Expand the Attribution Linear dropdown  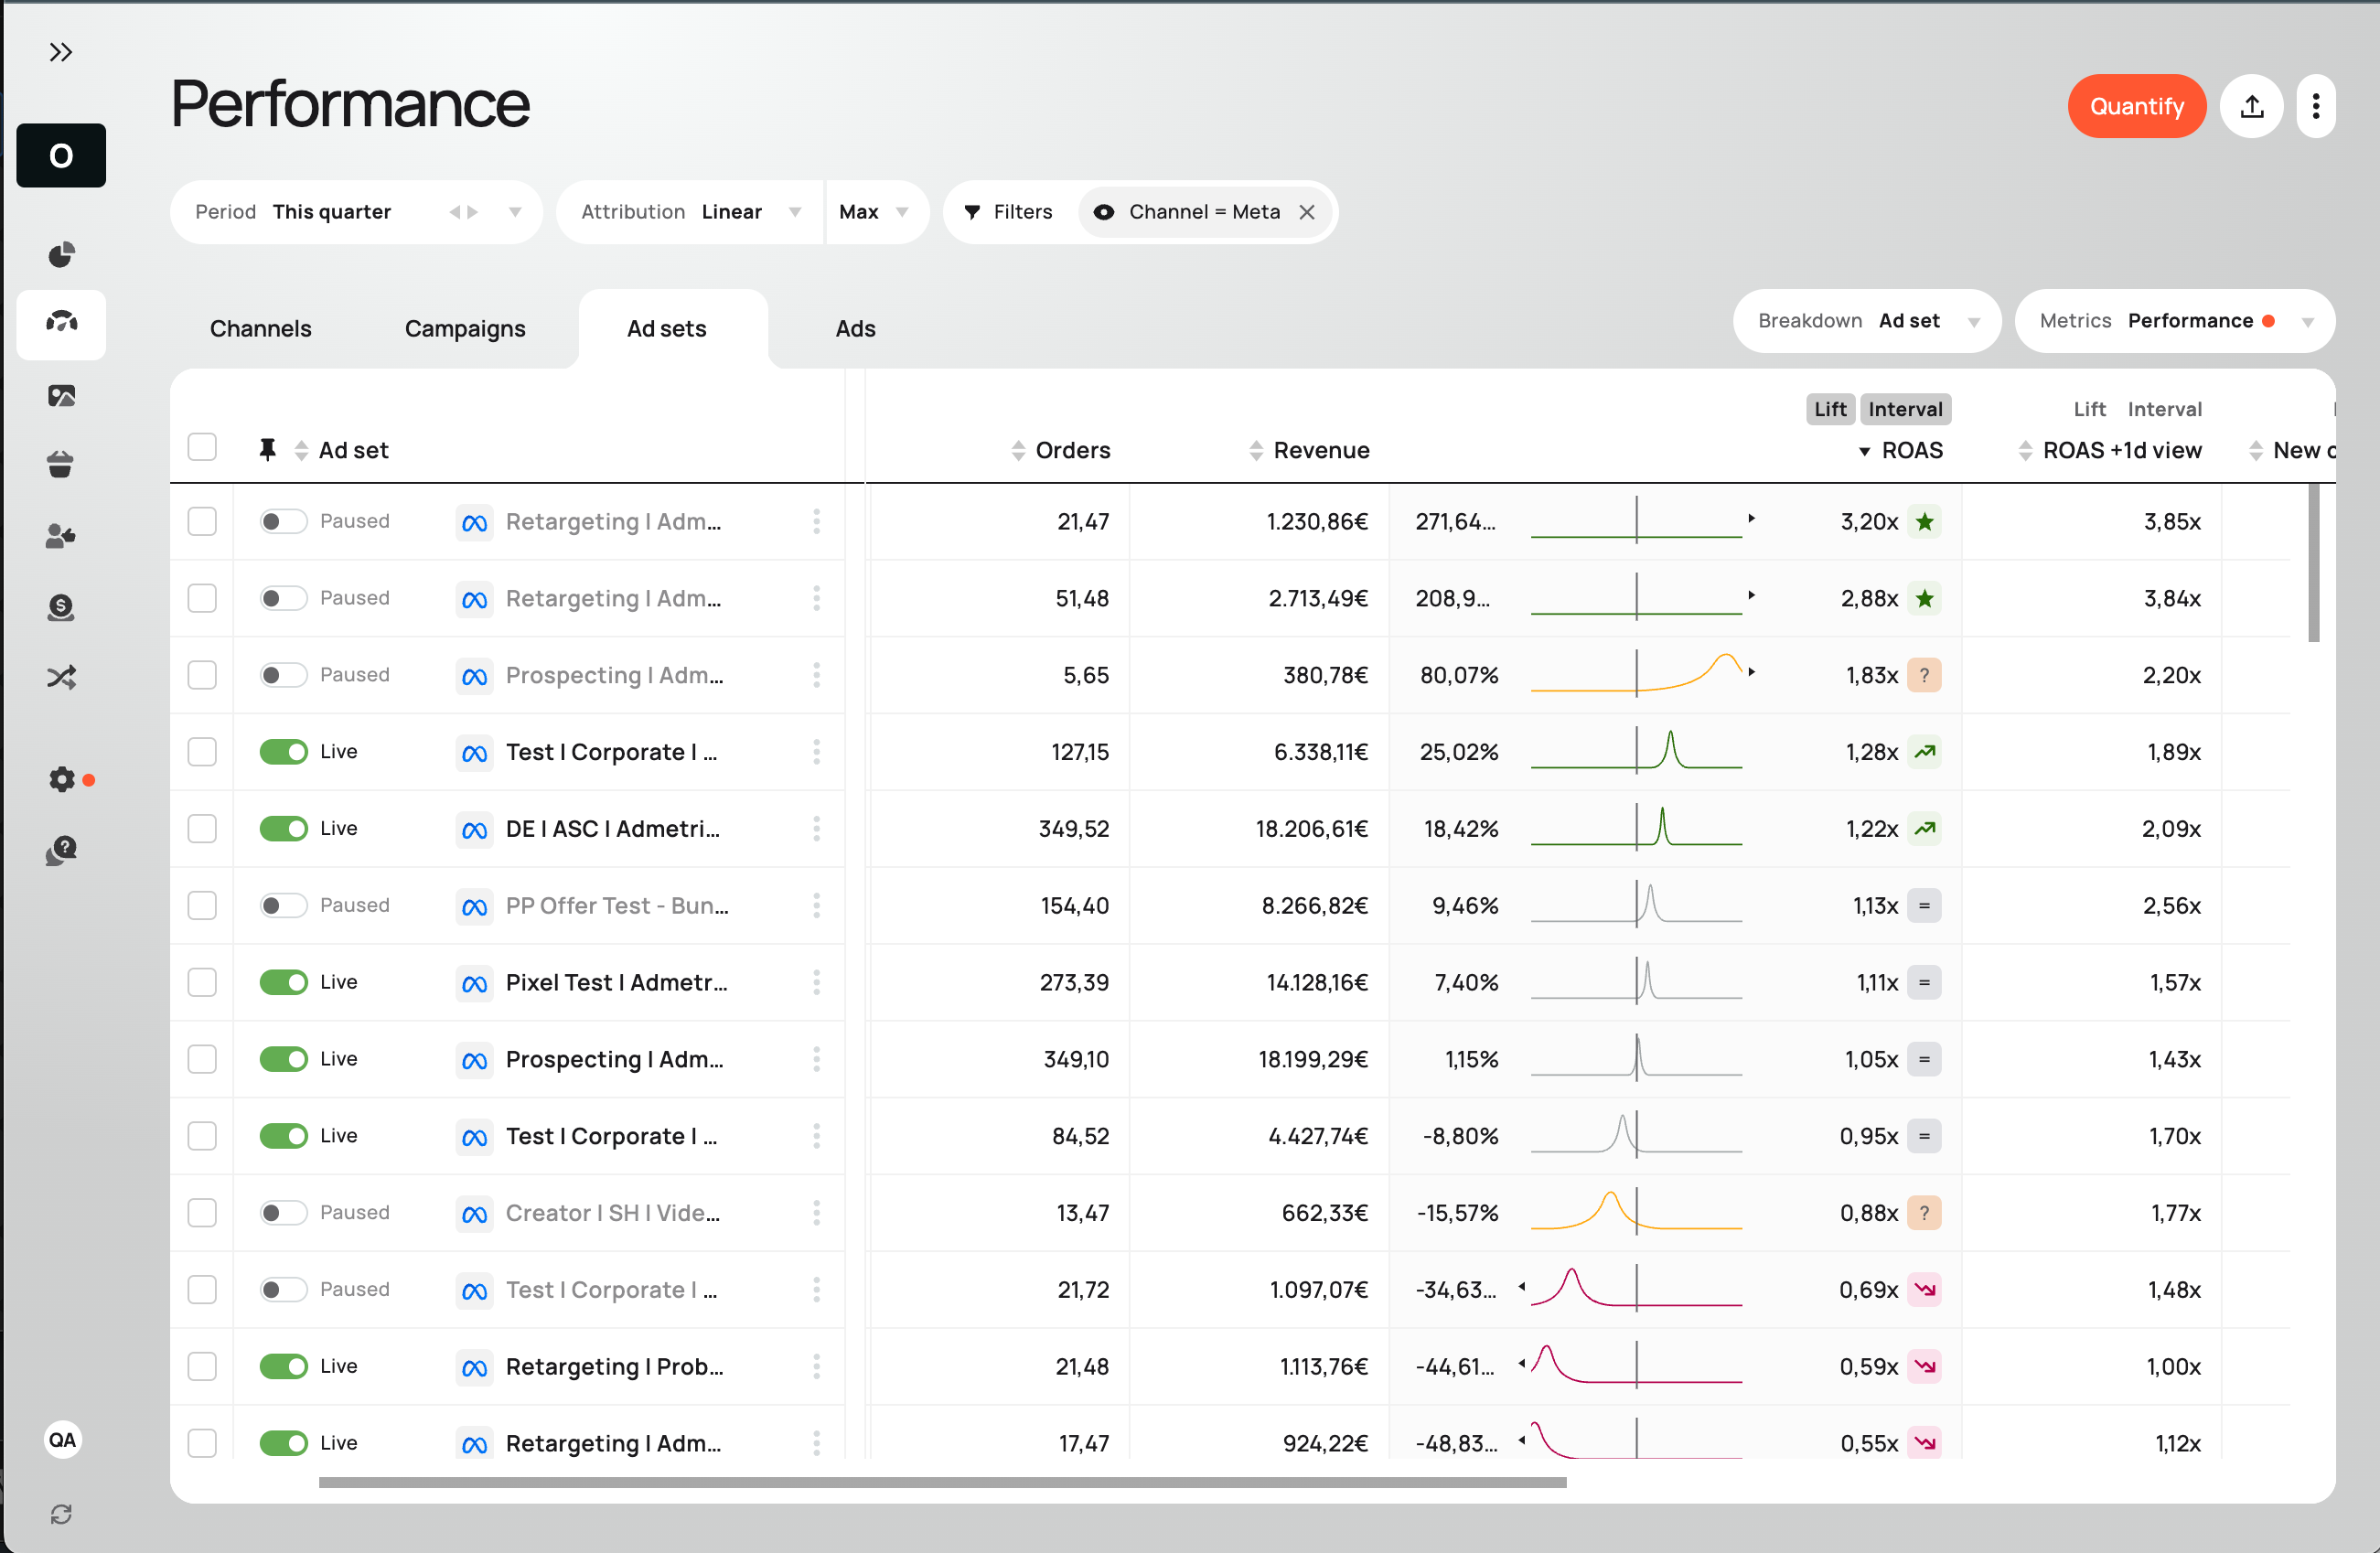point(691,212)
